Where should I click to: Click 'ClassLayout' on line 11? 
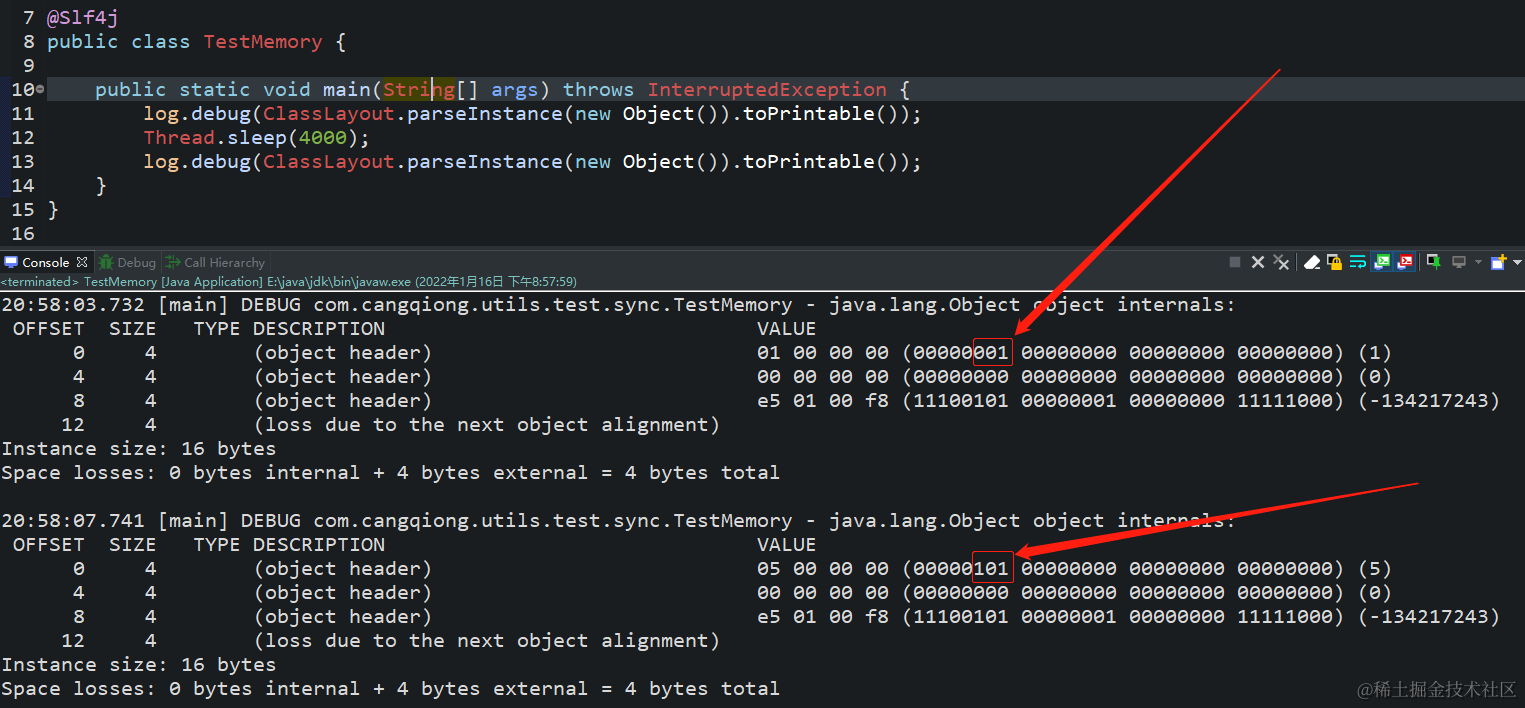click(329, 114)
